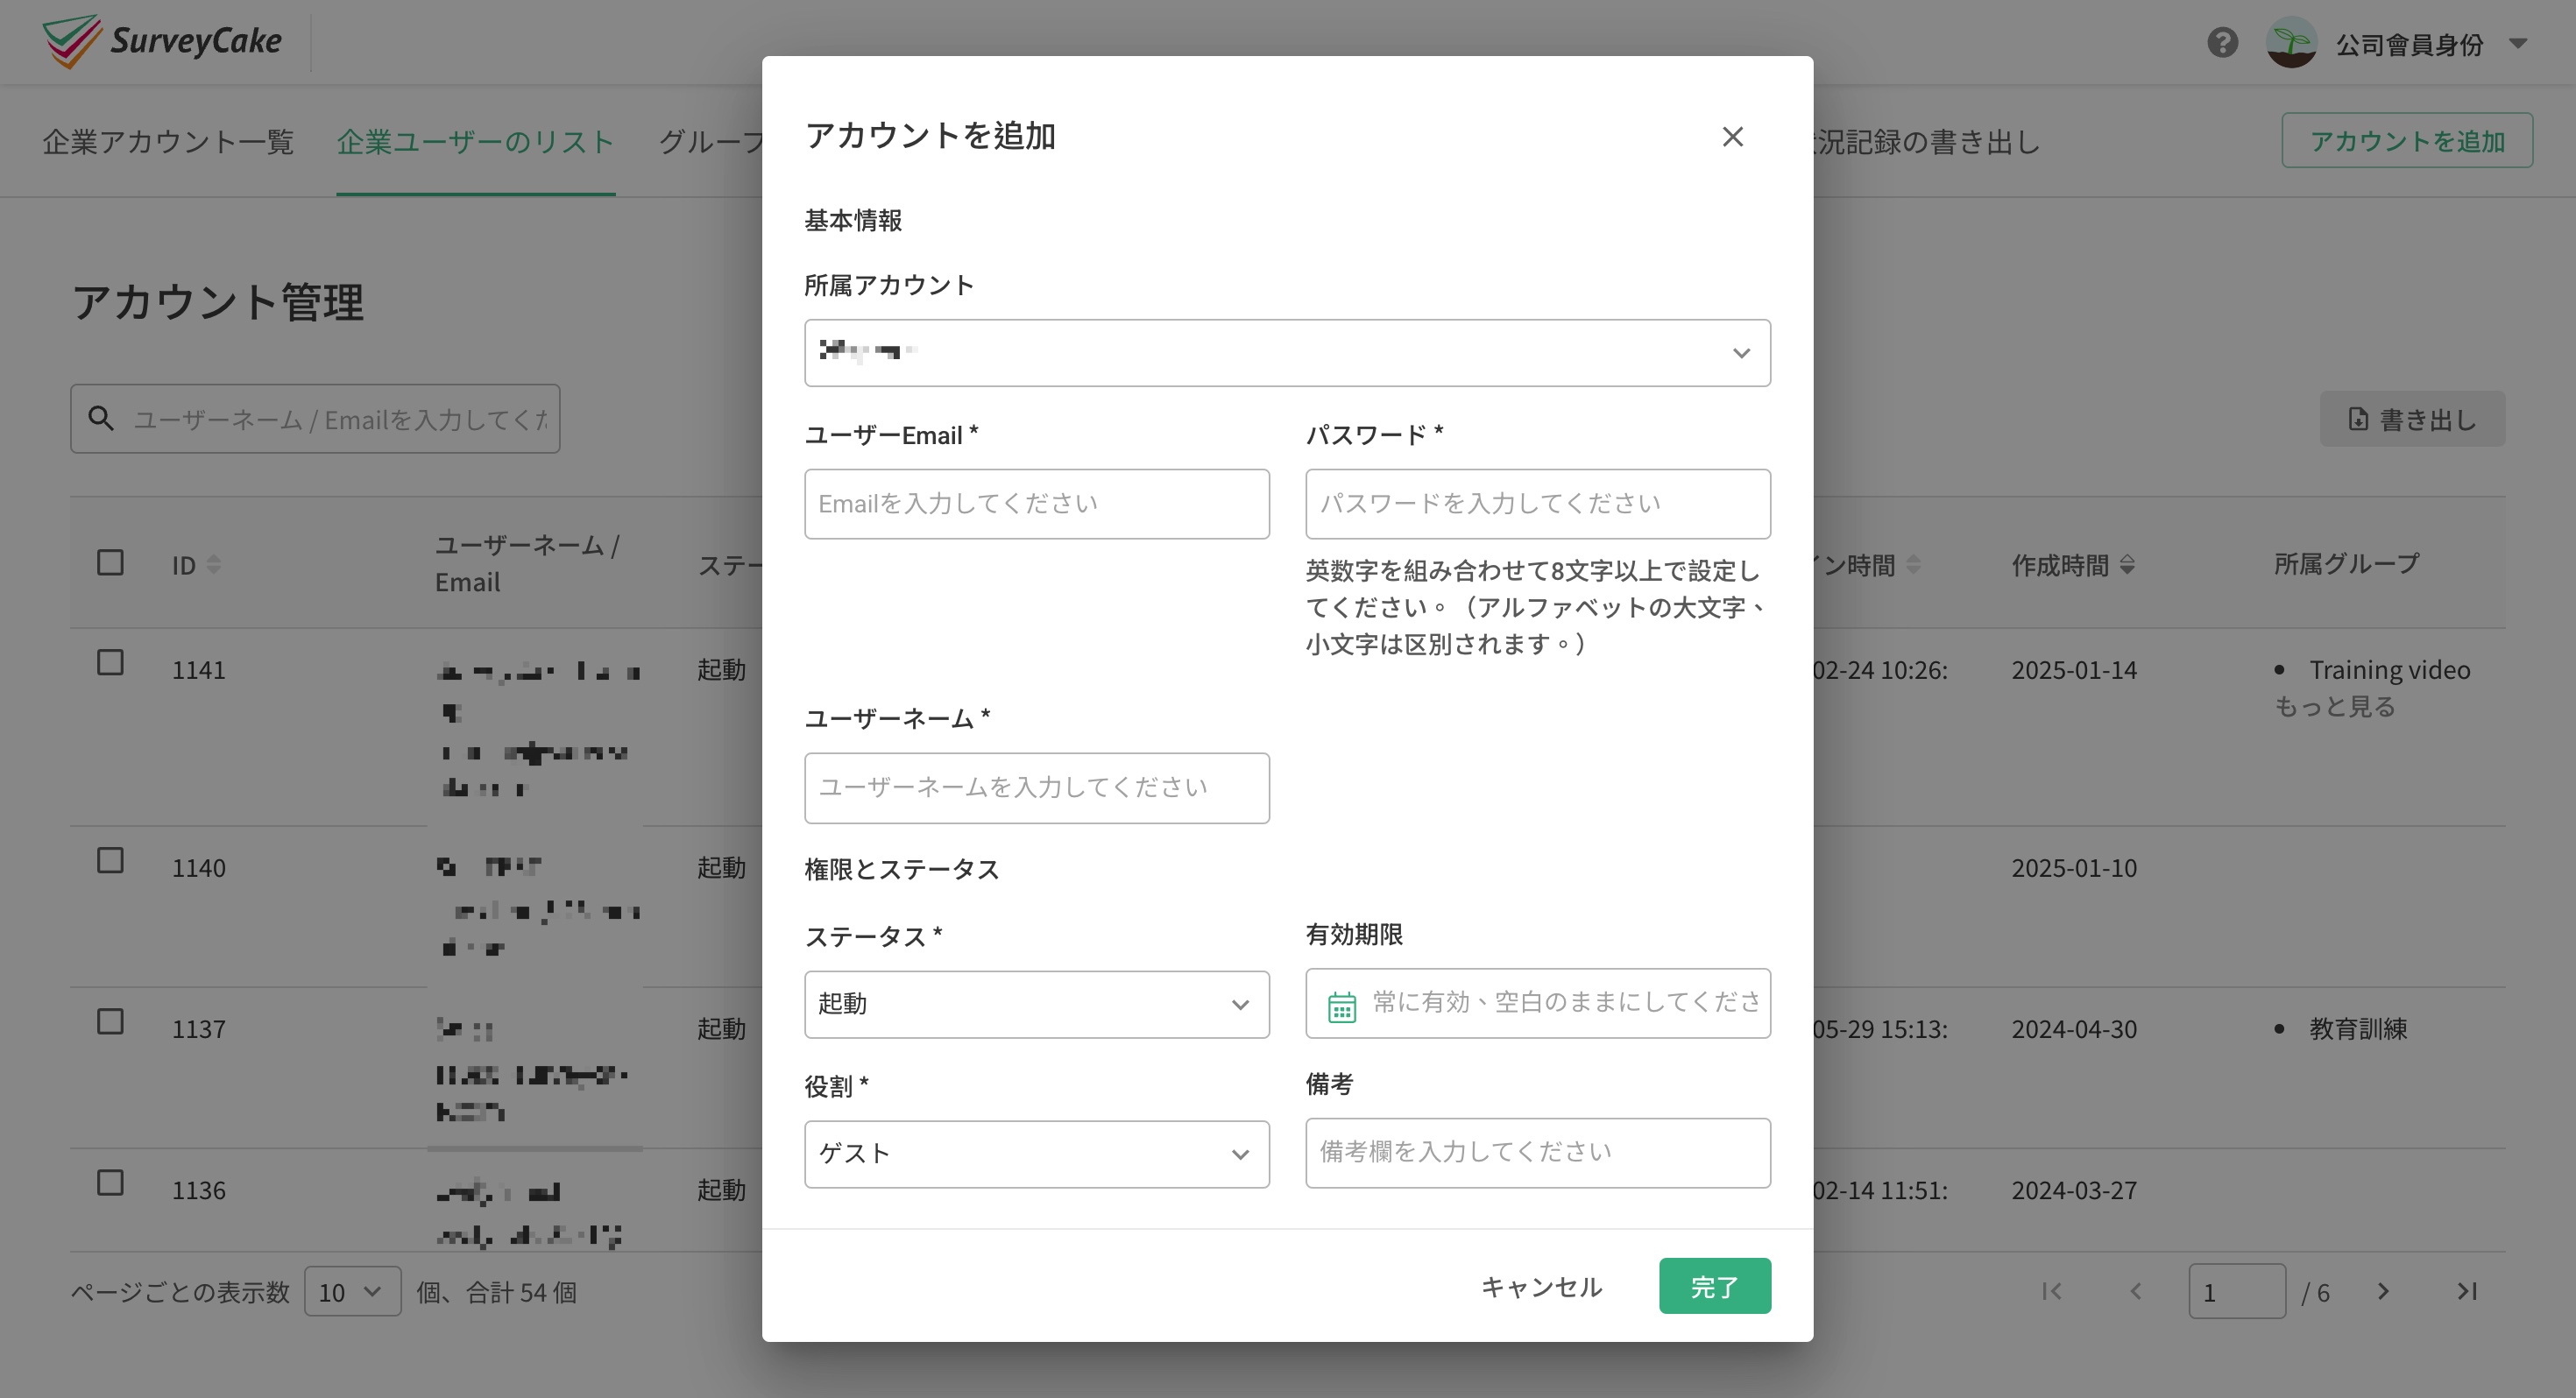Screen dimensions: 2576x1398
Task: Click the SurveyCake logo
Action: [162, 41]
